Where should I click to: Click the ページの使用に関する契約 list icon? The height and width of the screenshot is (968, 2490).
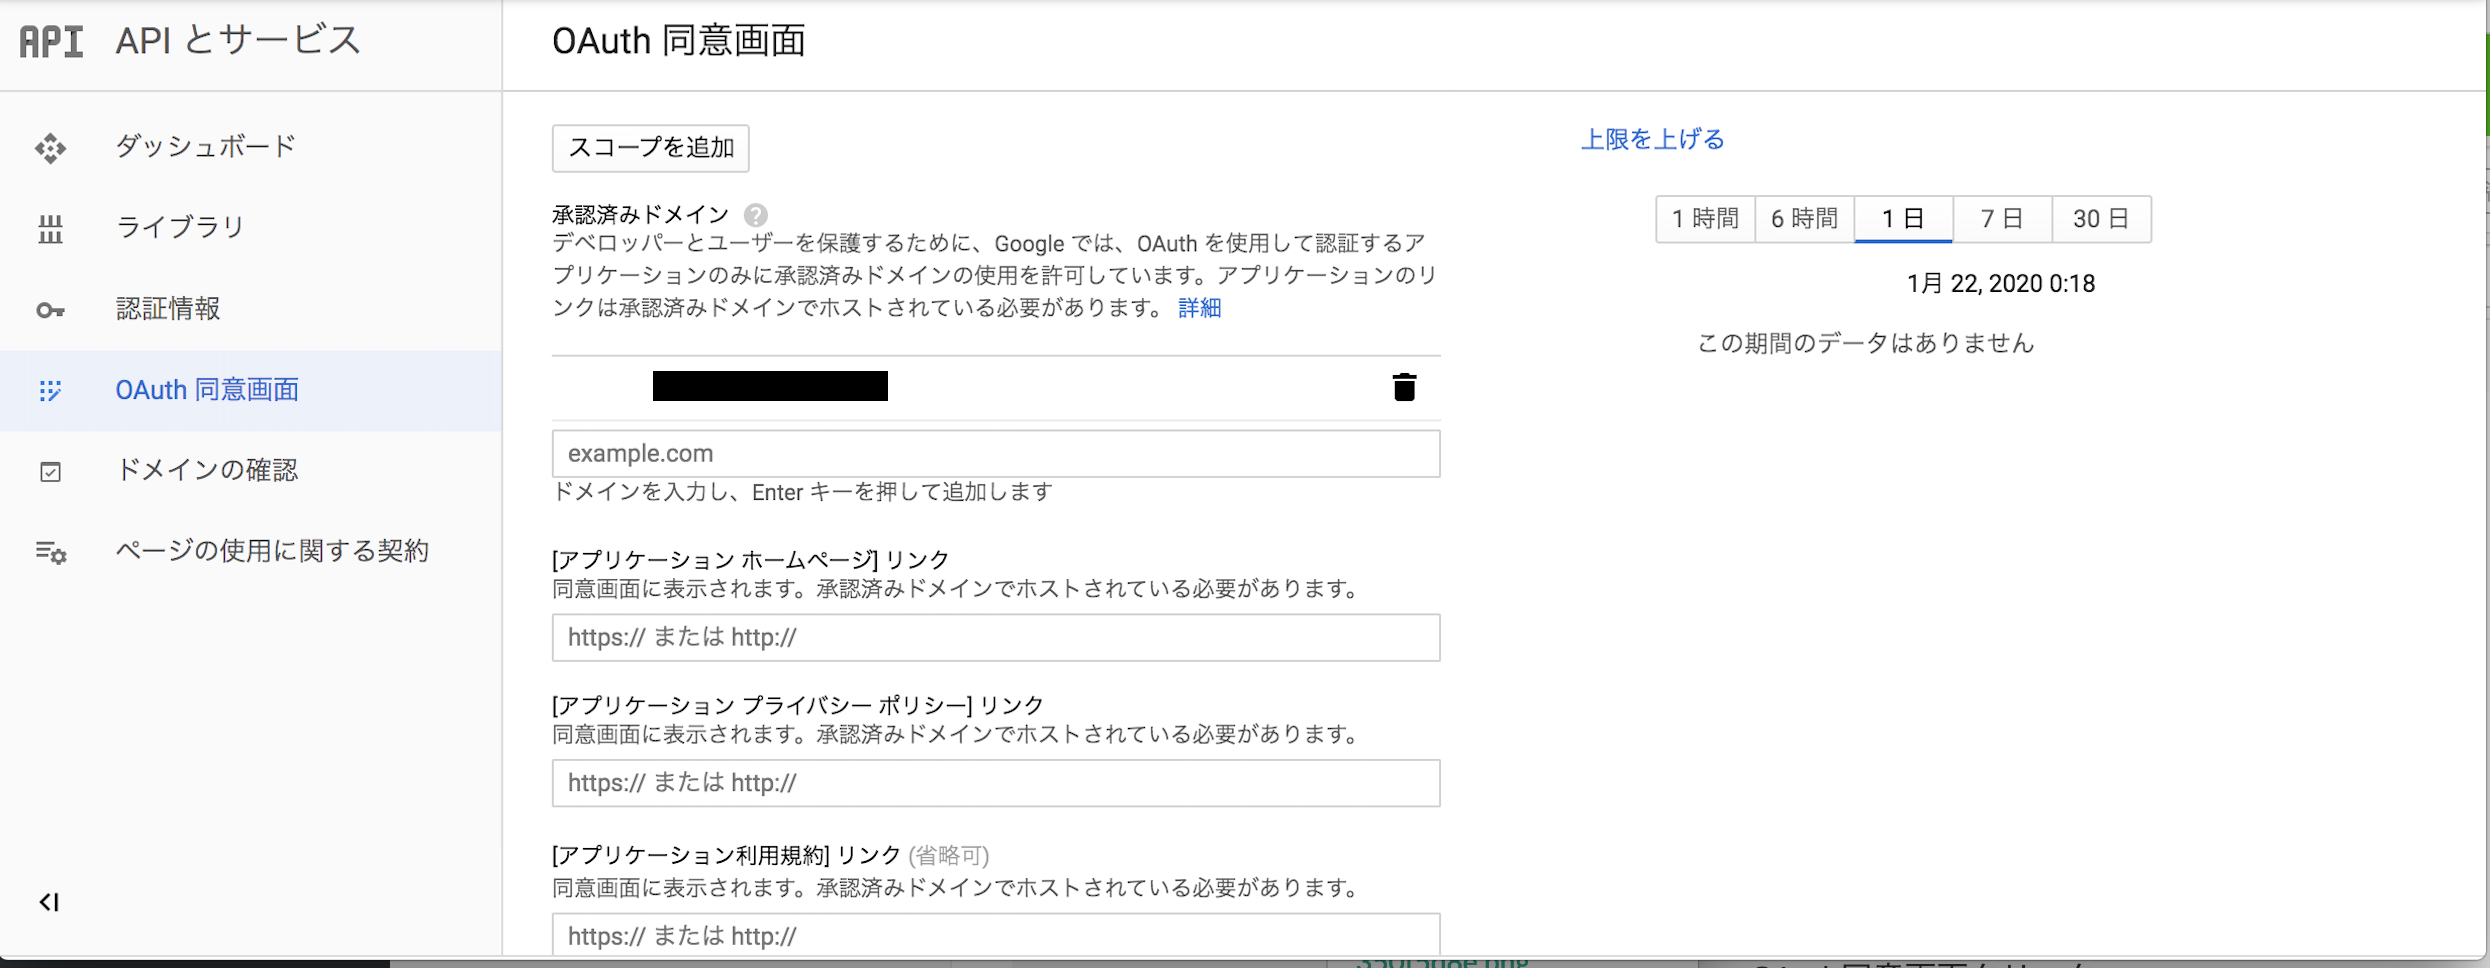point(50,552)
